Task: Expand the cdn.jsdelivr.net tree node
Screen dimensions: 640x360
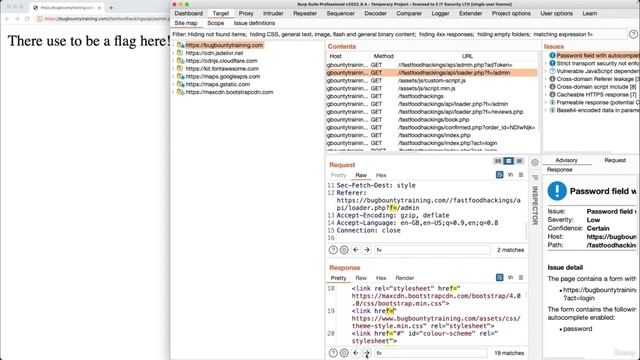Action: (x=174, y=53)
